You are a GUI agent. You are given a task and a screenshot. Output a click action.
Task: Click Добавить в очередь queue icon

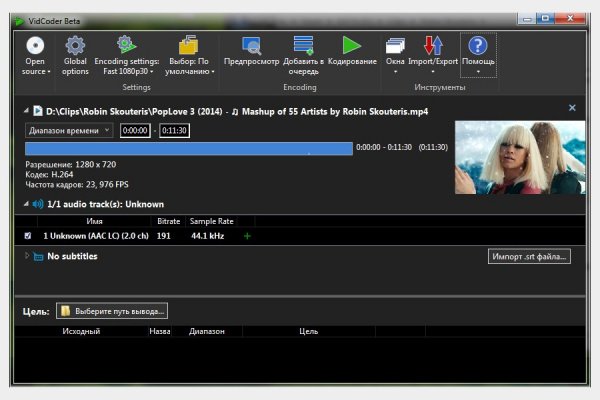303,45
